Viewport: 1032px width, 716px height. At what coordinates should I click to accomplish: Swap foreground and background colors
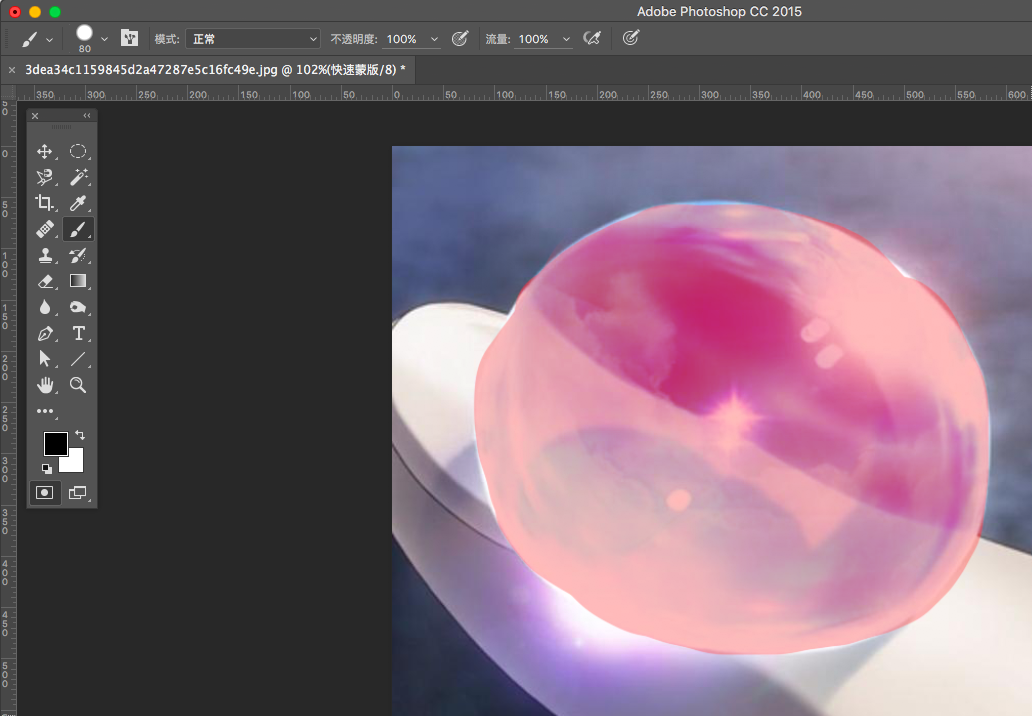[x=80, y=435]
